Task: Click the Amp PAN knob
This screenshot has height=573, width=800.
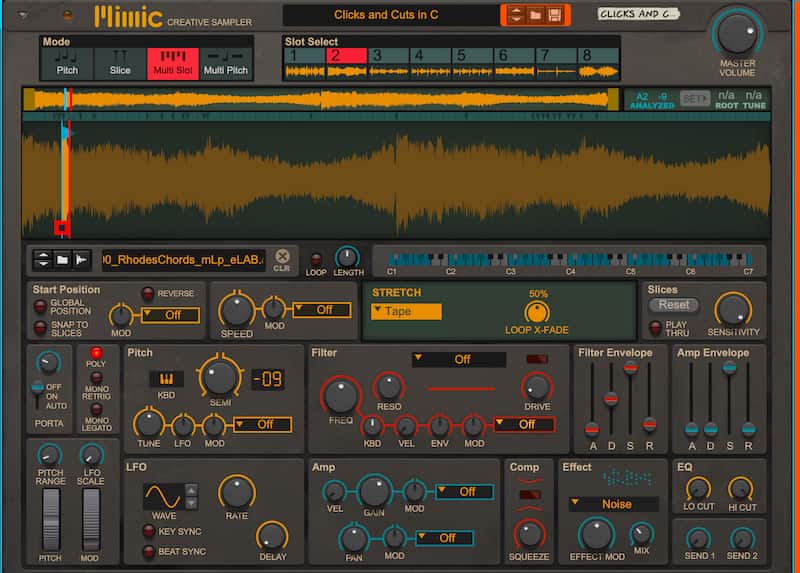Action: [x=354, y=538]
